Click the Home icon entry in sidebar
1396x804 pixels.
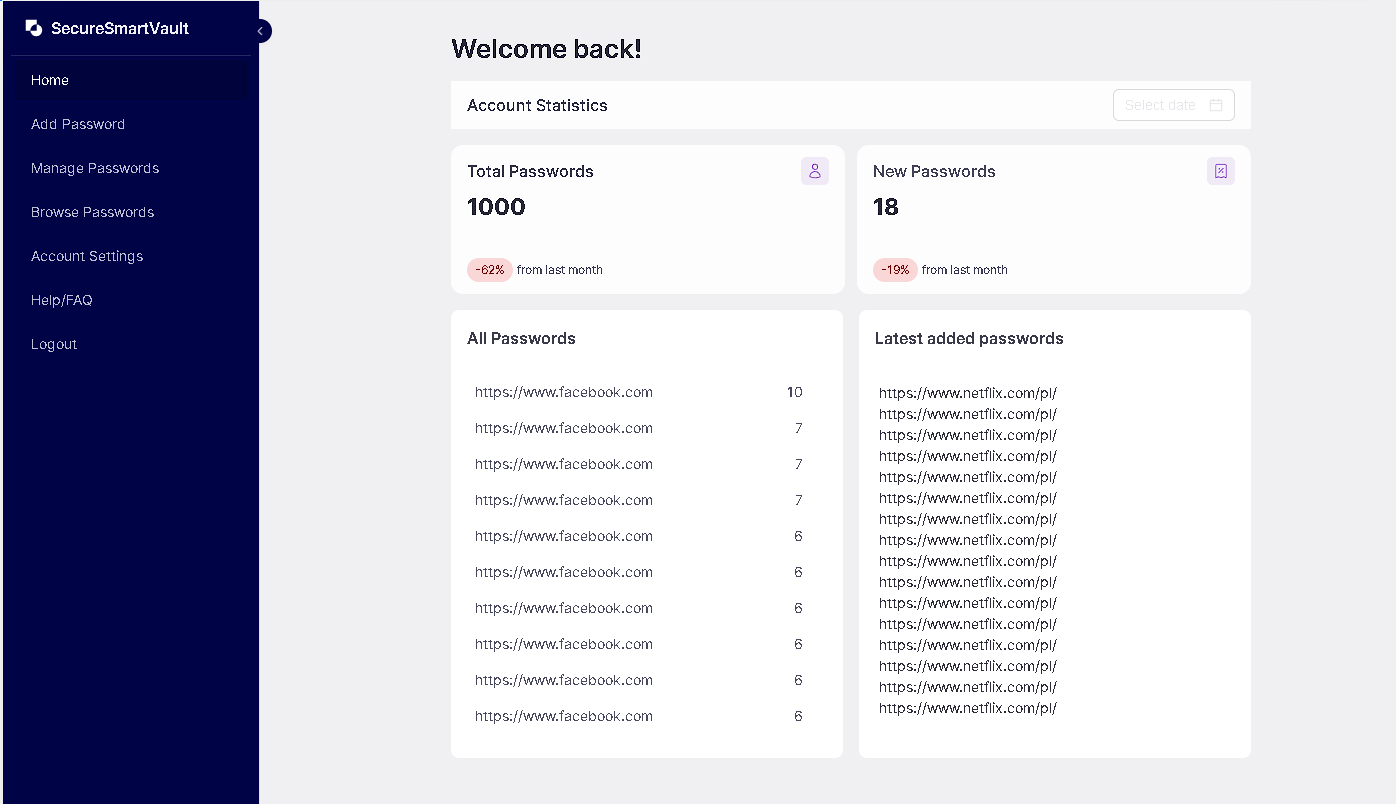coord(49,80)
